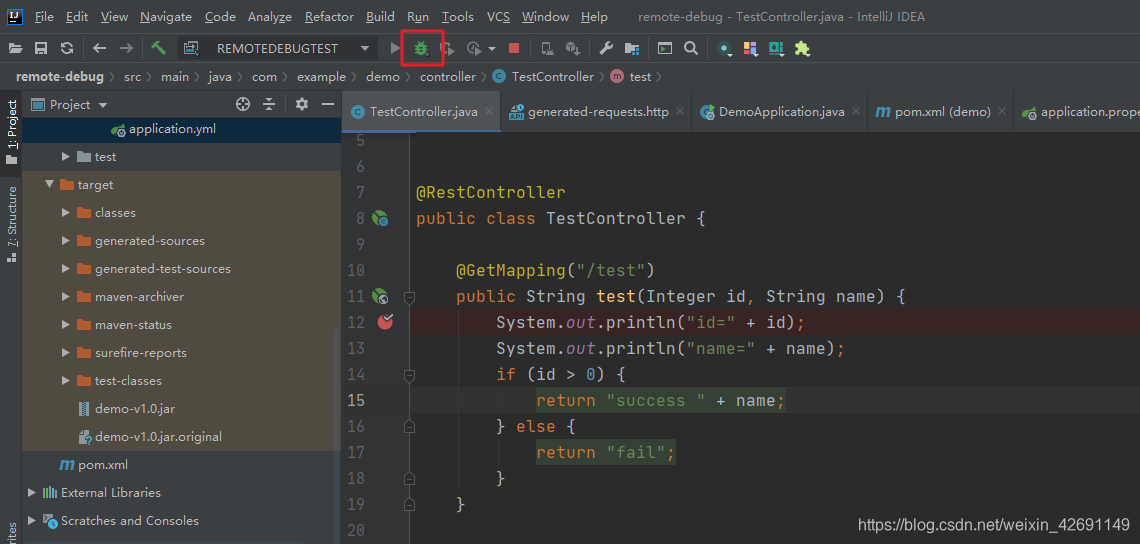The height and width of the screenshot is (544, 1140).
Task: Close the generated-requests.http tab
Action: click(680, 112)
